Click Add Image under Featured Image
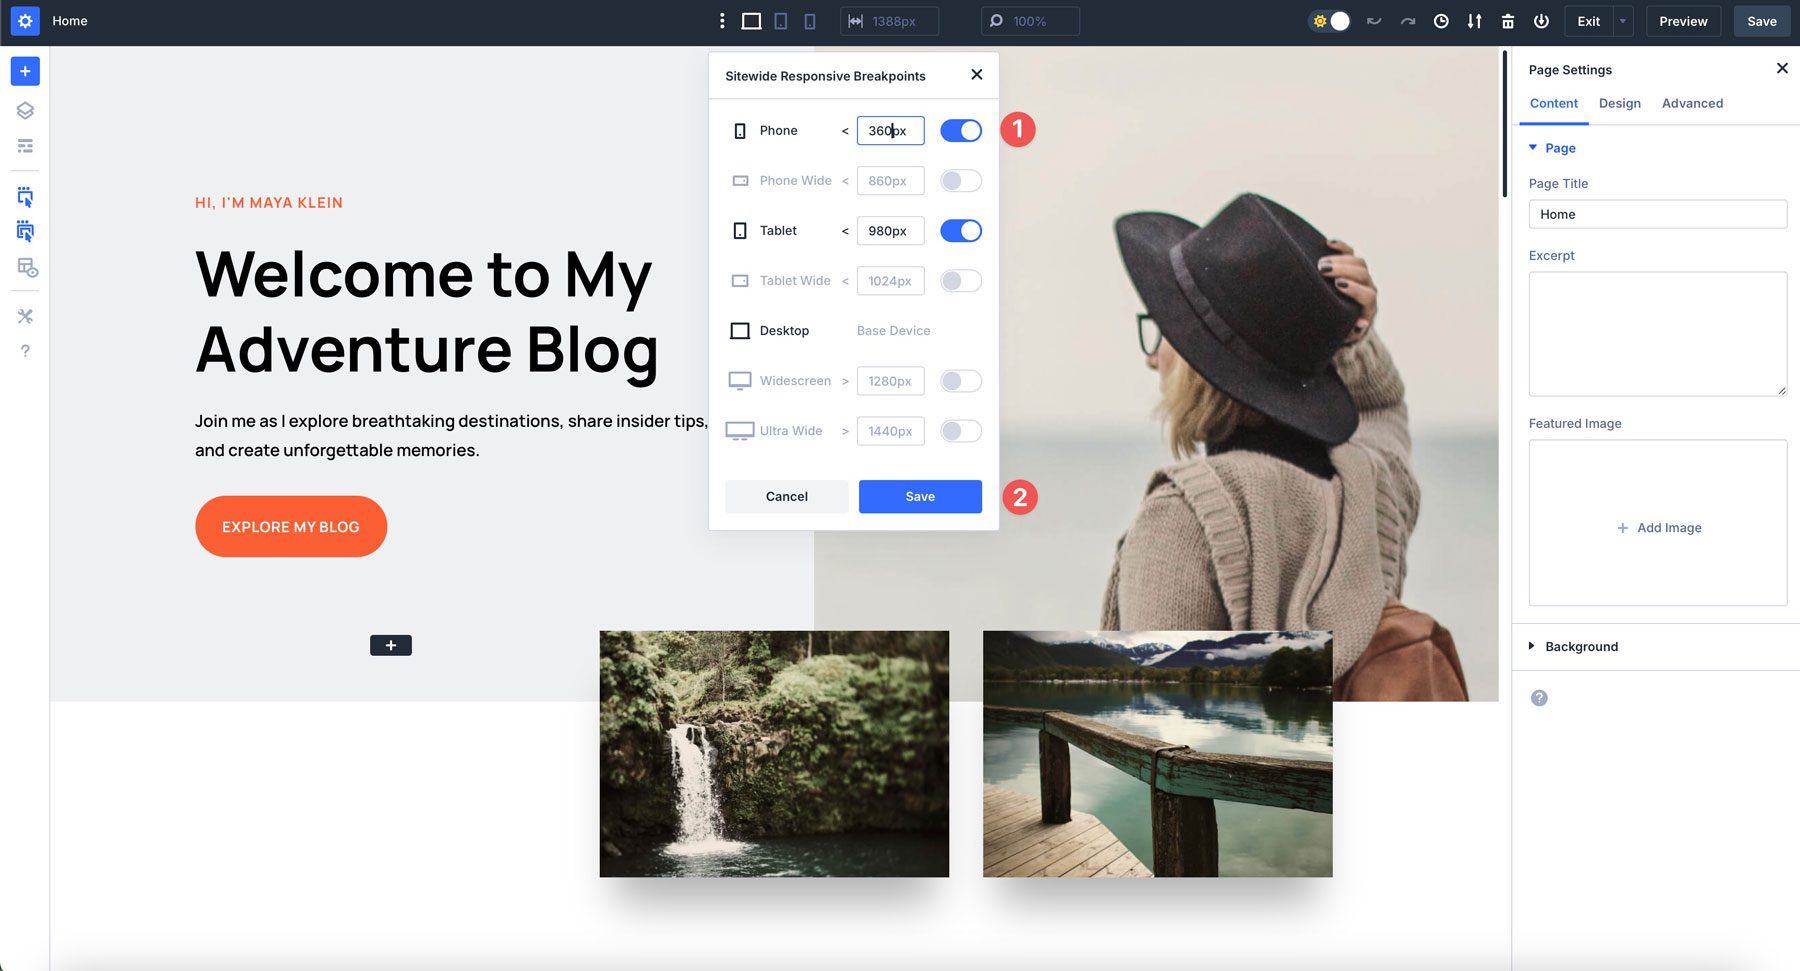Image resolution: width=1800 pixels, height=971 pixels. 1658,527
